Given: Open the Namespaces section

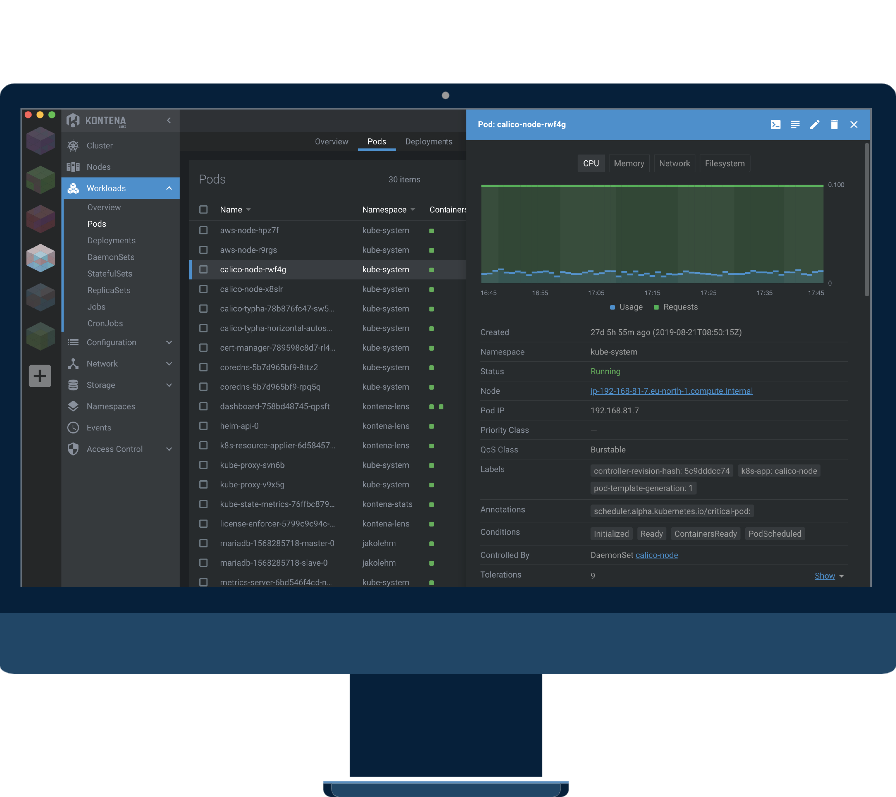Looking at the screenshot, I should pos(110,406).
